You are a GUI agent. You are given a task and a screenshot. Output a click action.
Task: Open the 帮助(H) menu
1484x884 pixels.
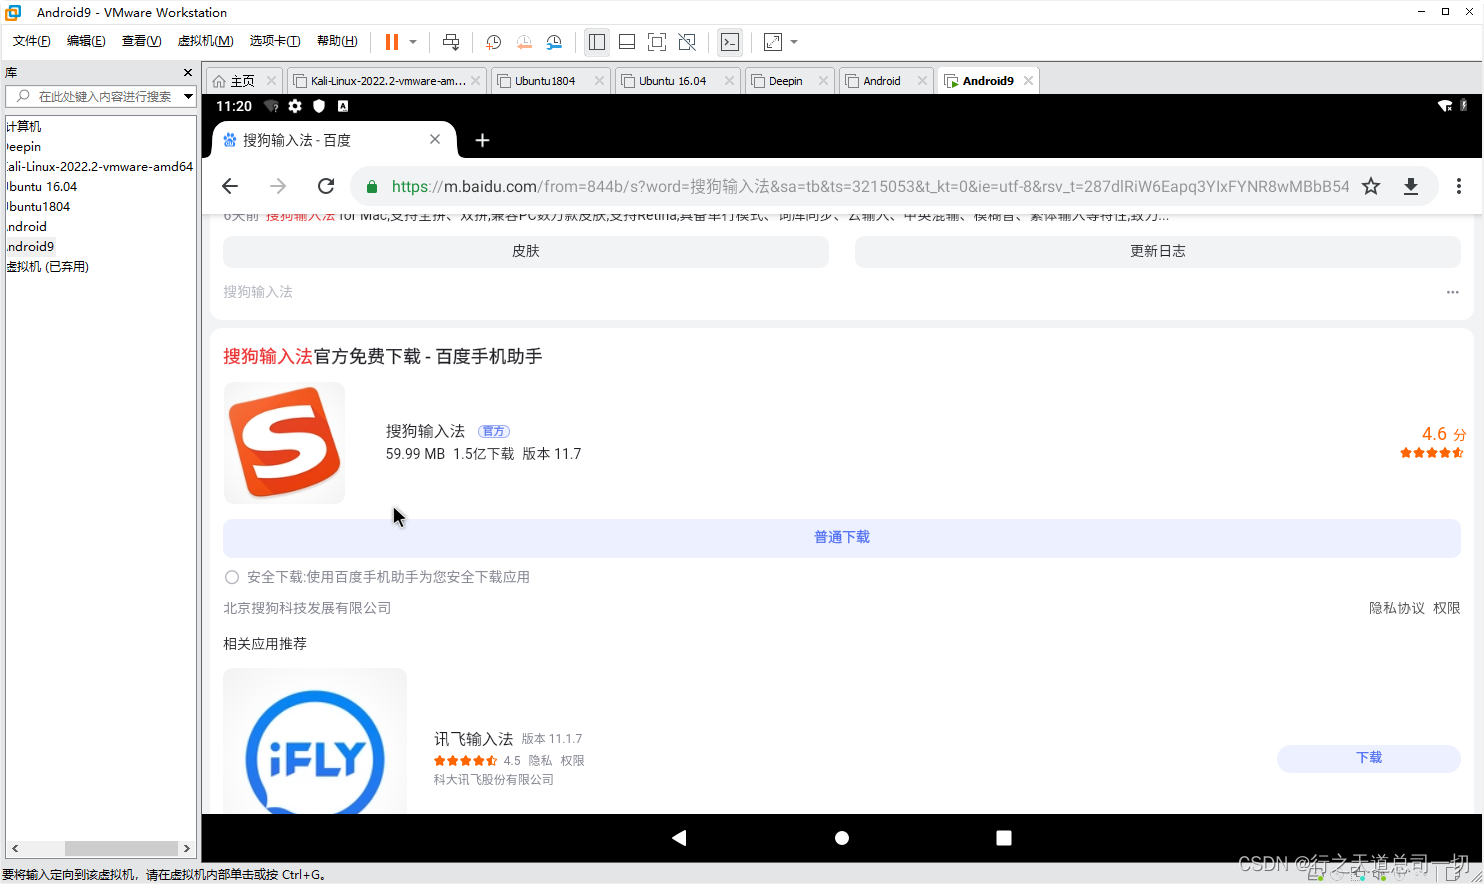point(337,41)
